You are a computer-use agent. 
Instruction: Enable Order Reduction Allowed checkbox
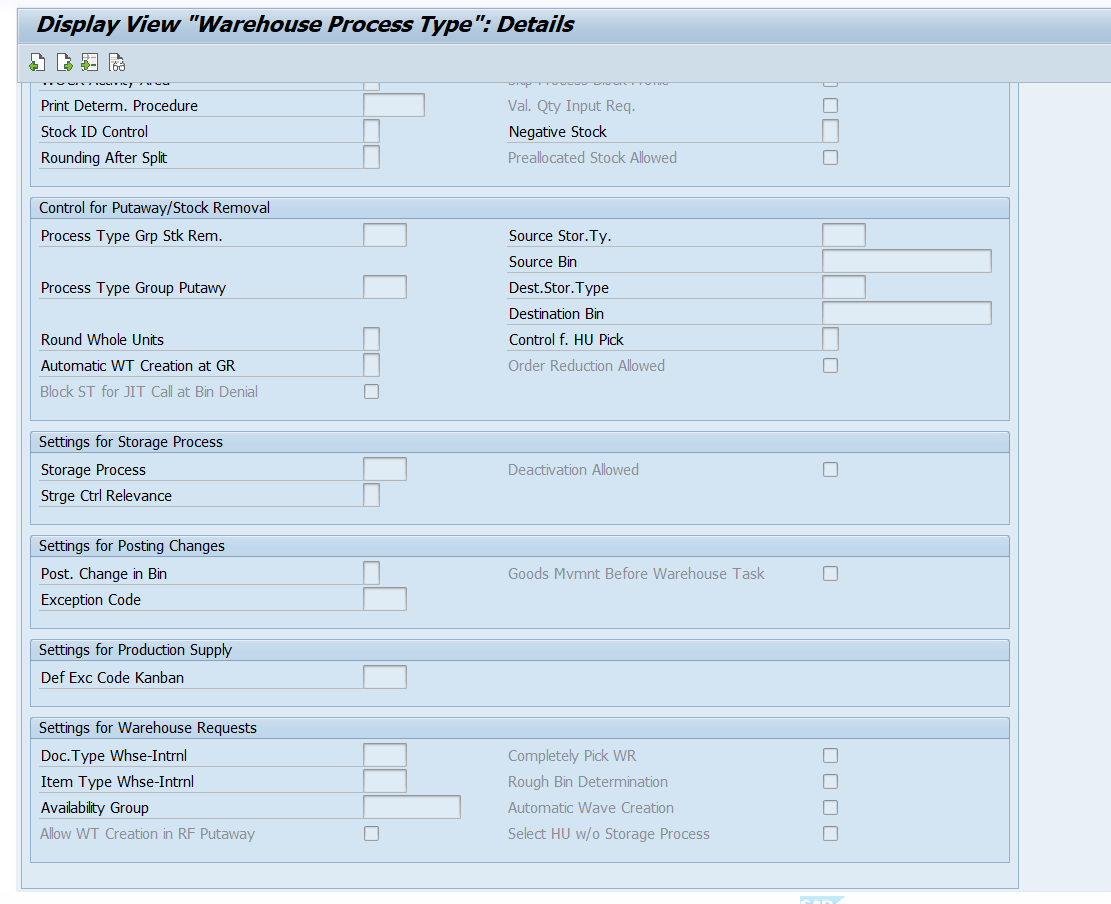(x=830, y=366)
